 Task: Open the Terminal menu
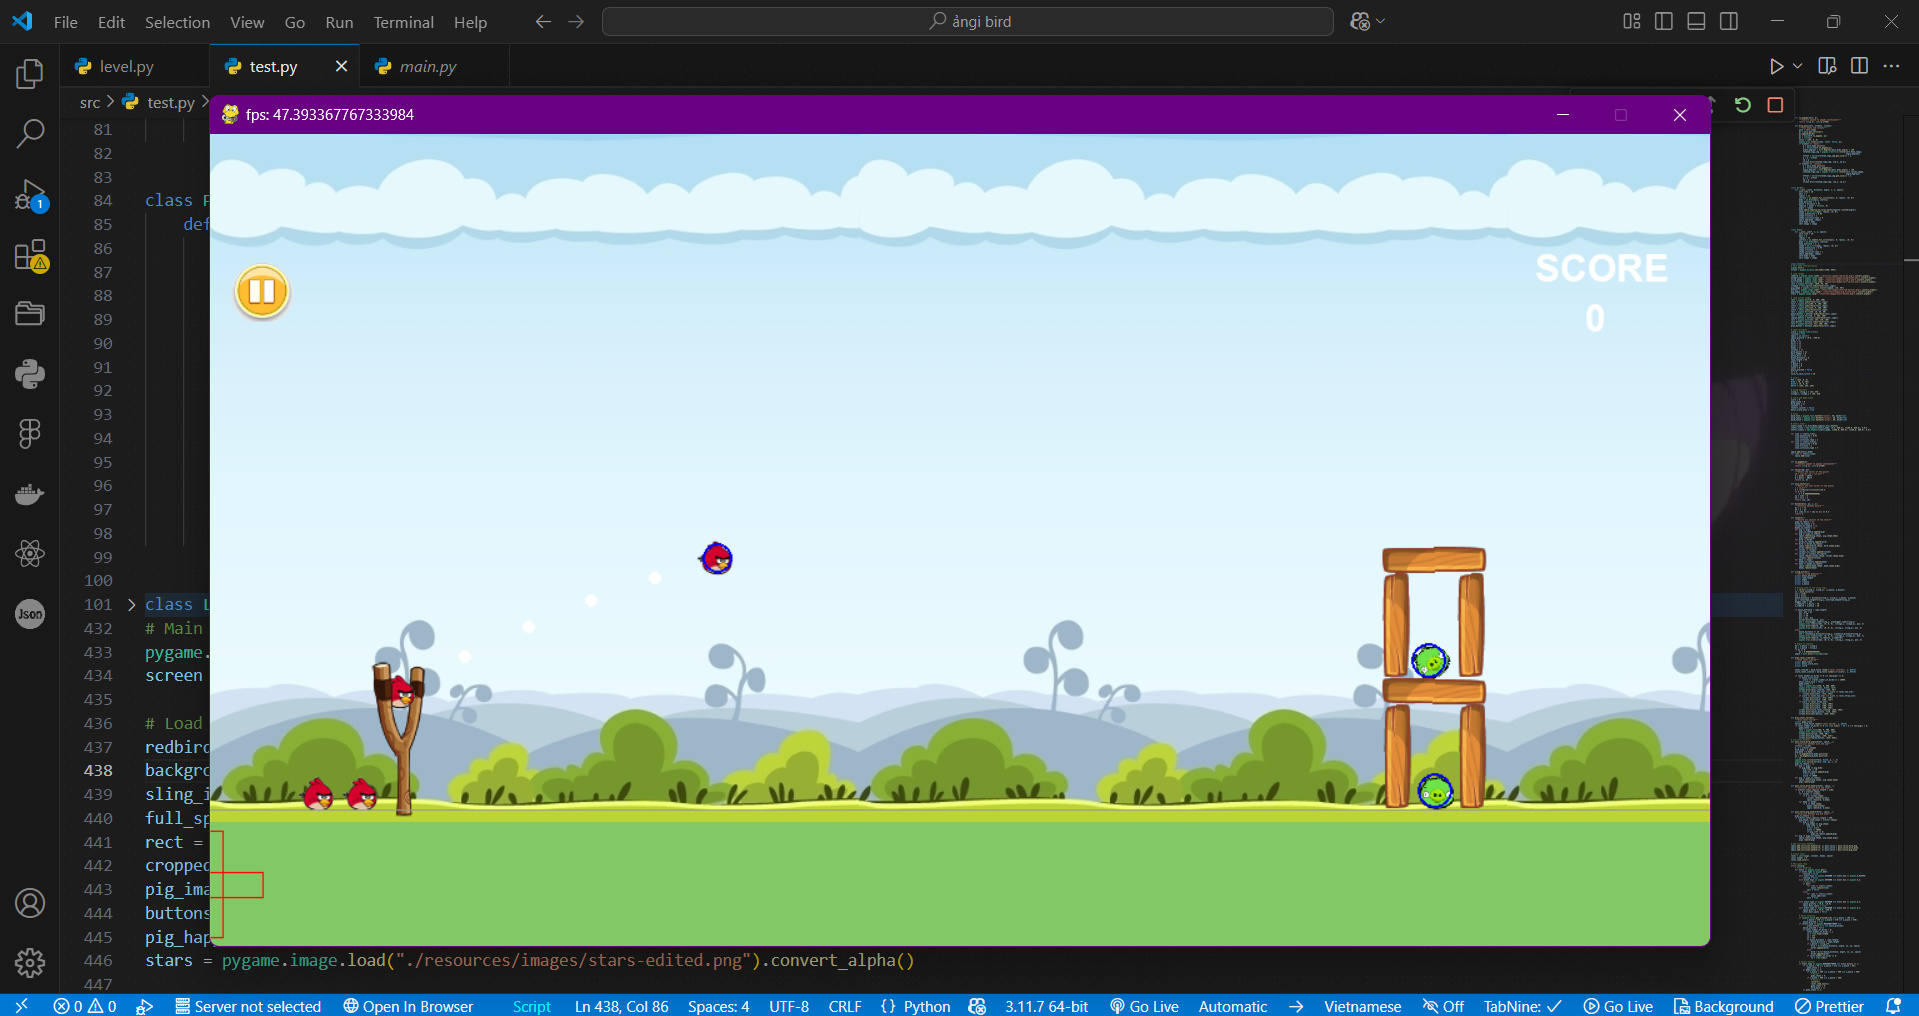pyautogui.click(x=403, y=22)
